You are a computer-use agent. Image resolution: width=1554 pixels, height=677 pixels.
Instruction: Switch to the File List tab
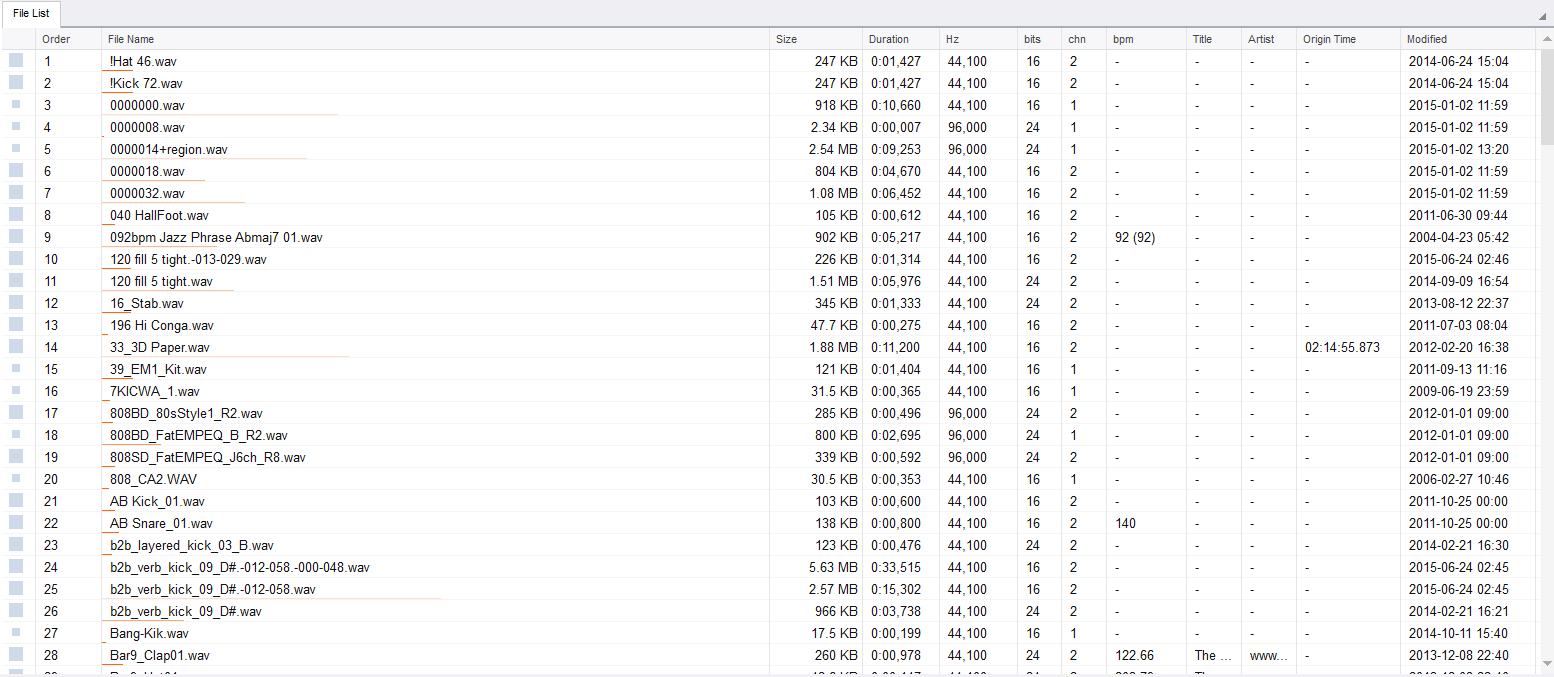pyautogui.click(x=31, y=13)
